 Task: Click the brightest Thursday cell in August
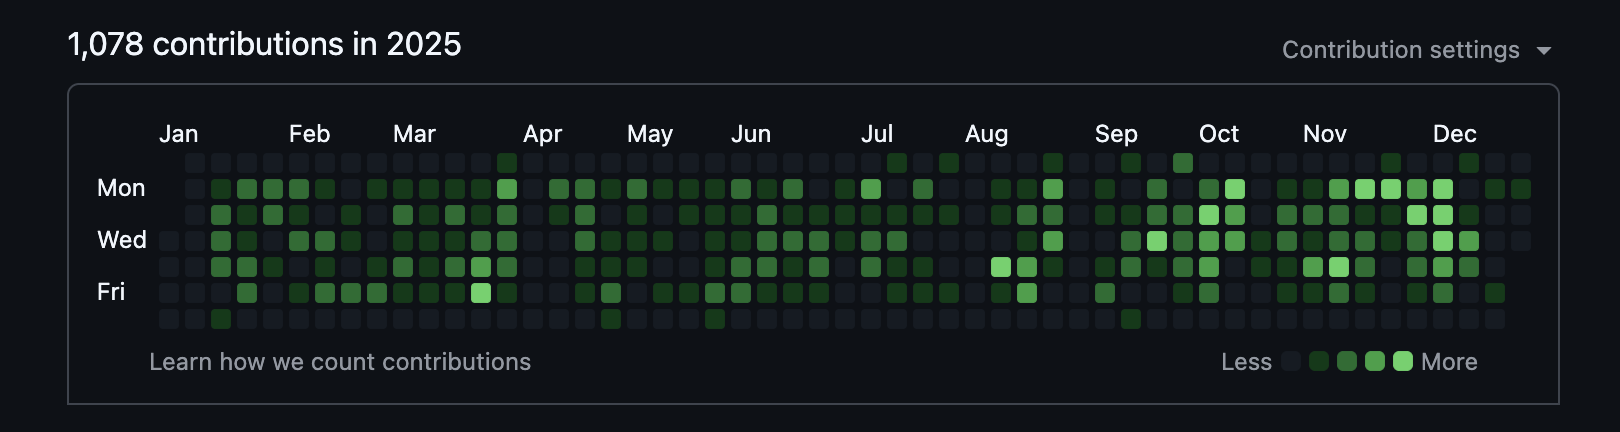click(1001, 267)
